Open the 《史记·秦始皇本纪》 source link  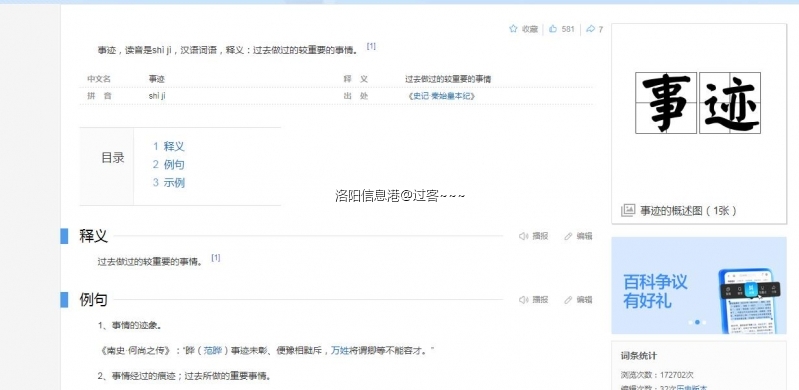click(x=441, y=96)
